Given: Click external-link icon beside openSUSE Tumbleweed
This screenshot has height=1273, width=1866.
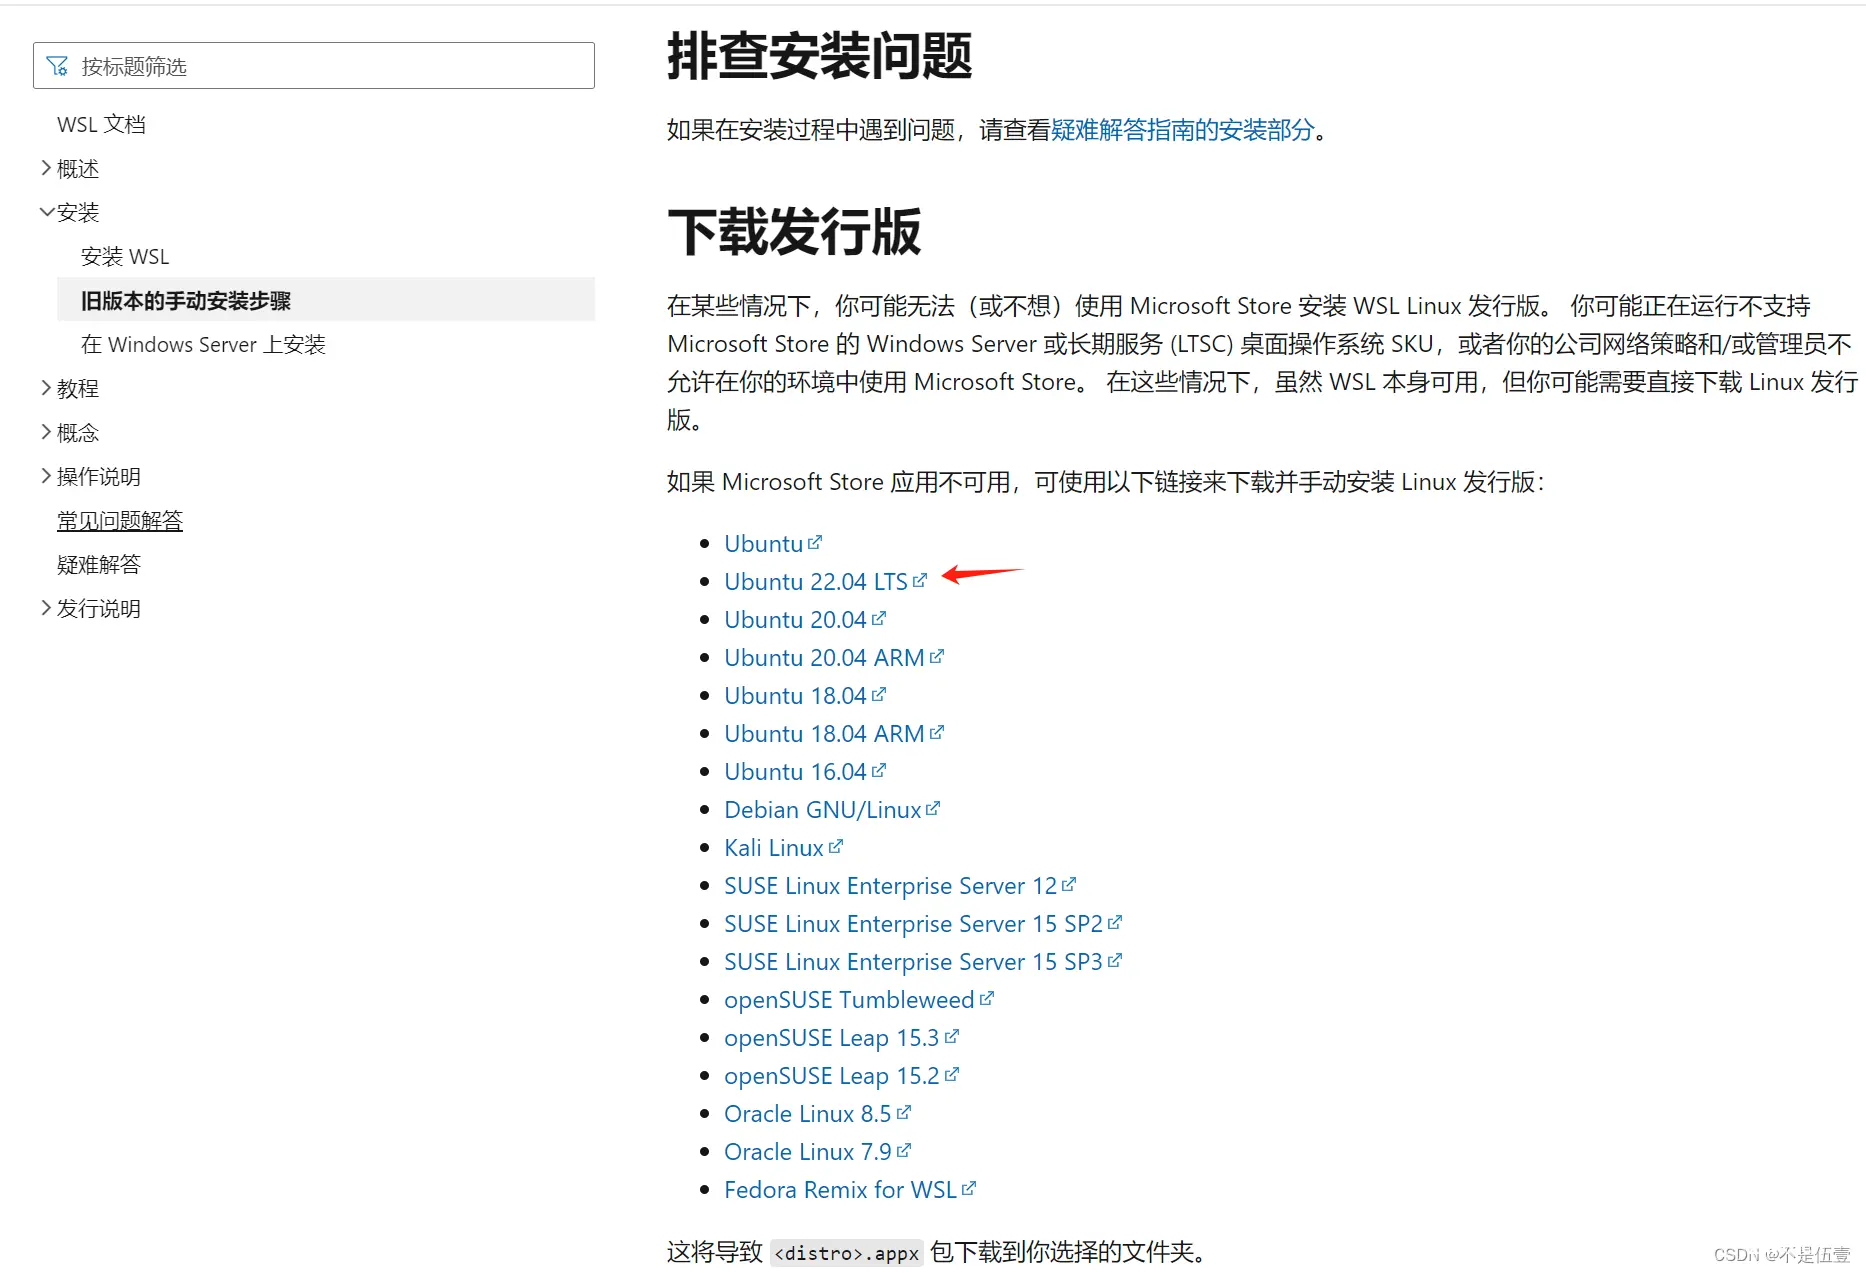Looking at the screenshot, I should click(x=987, y=998).
